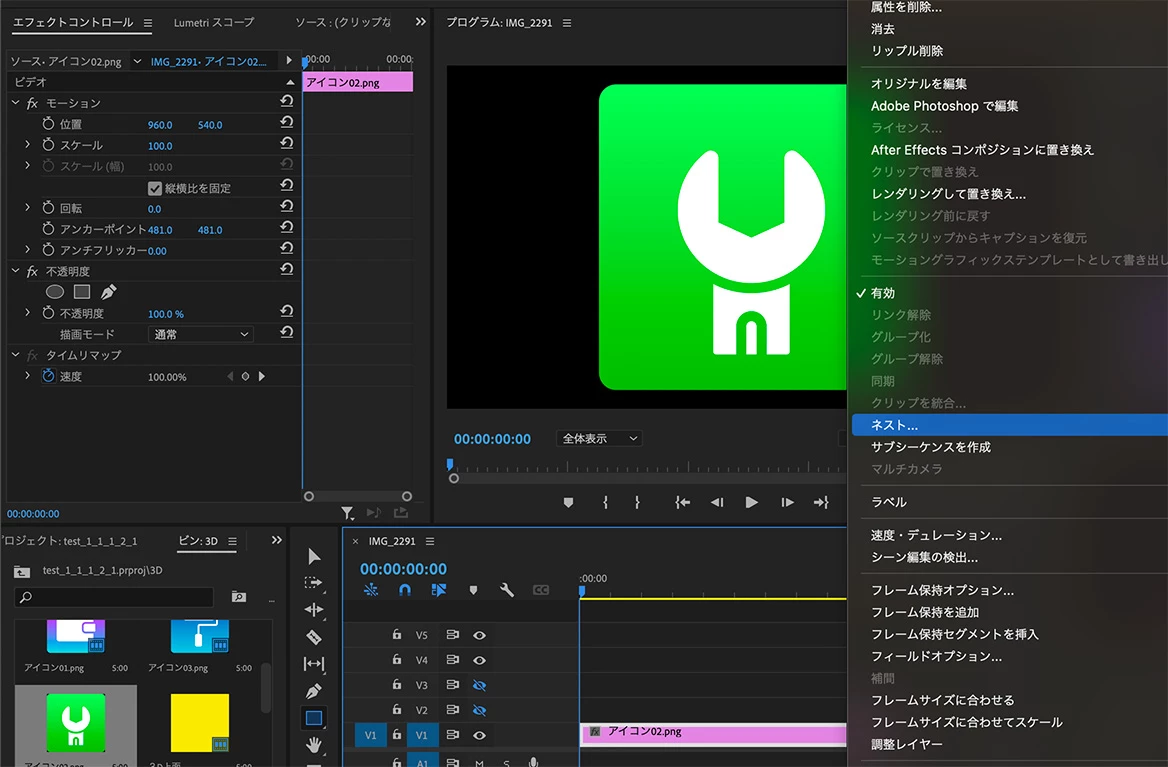Create ellipse mask under opacity
1168x767 pixels.
[55, 292]
